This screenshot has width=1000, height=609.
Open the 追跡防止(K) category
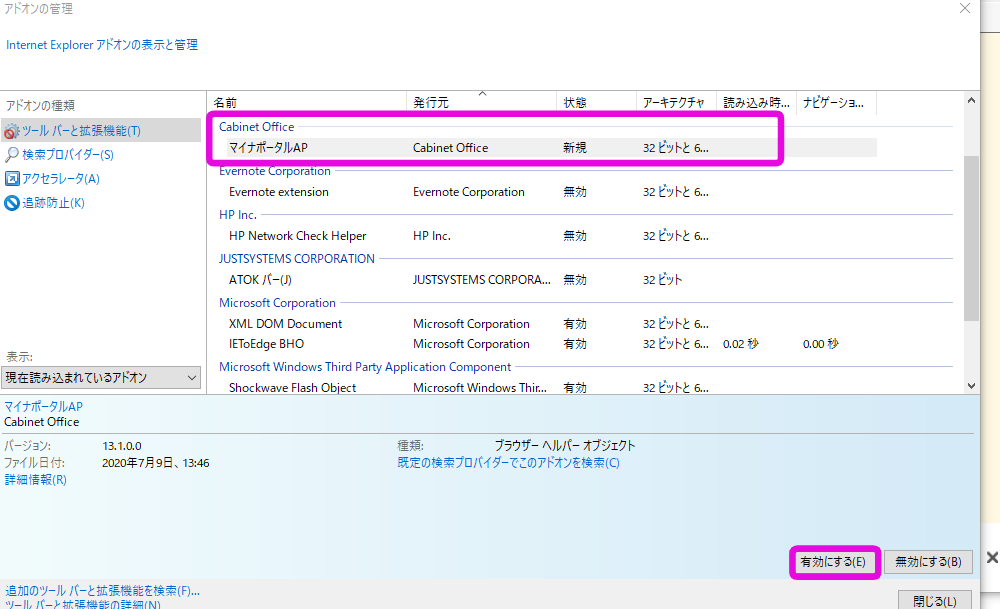tap(54, 203)
